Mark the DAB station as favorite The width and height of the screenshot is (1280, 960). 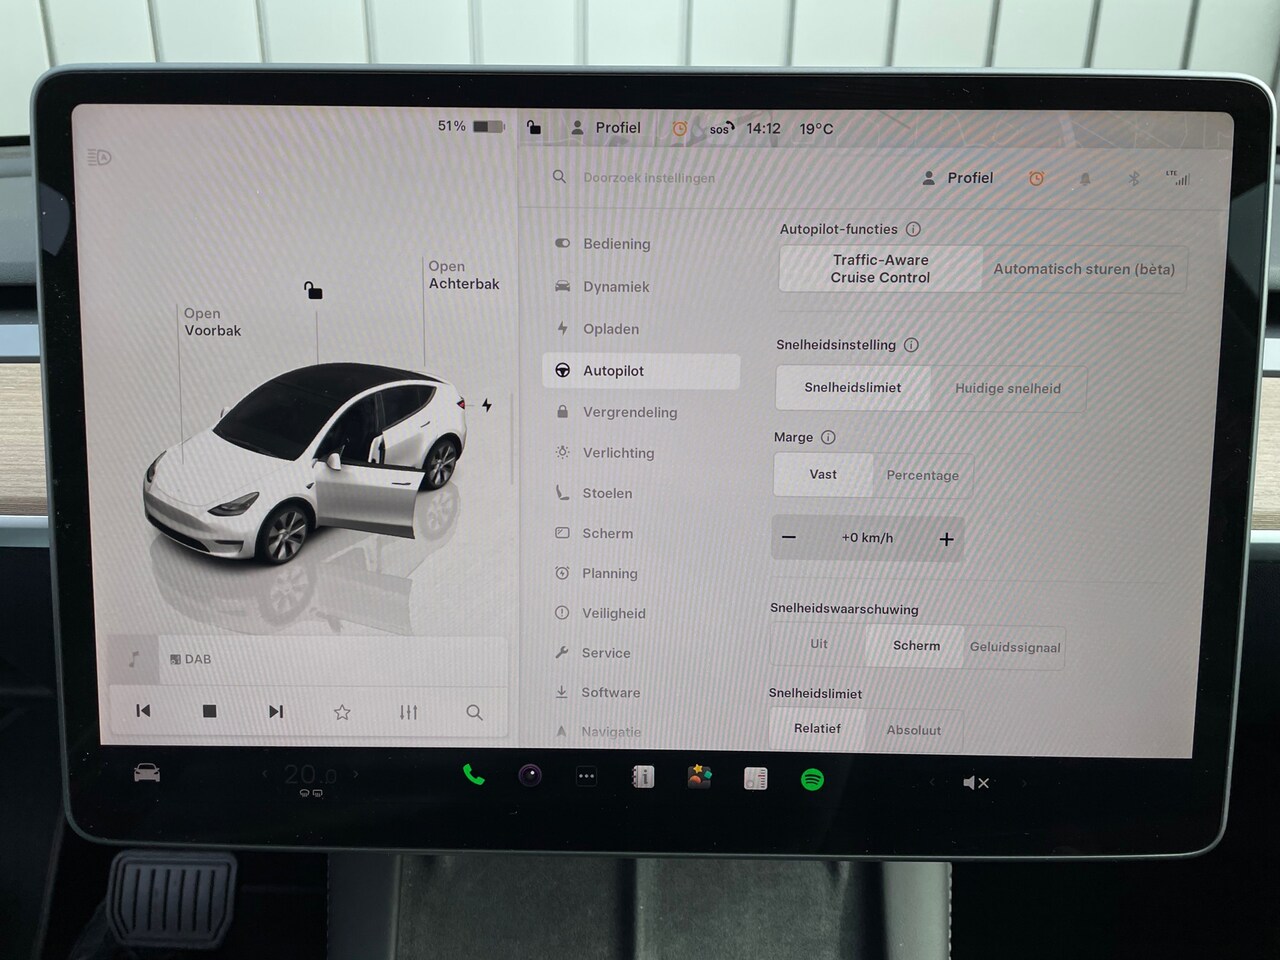(342, 712)
